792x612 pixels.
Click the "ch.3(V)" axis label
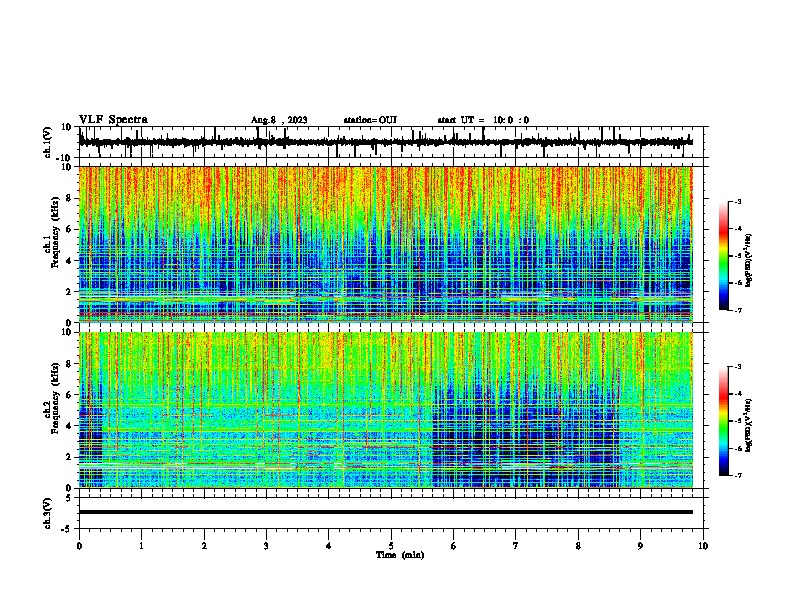(47, 514)
